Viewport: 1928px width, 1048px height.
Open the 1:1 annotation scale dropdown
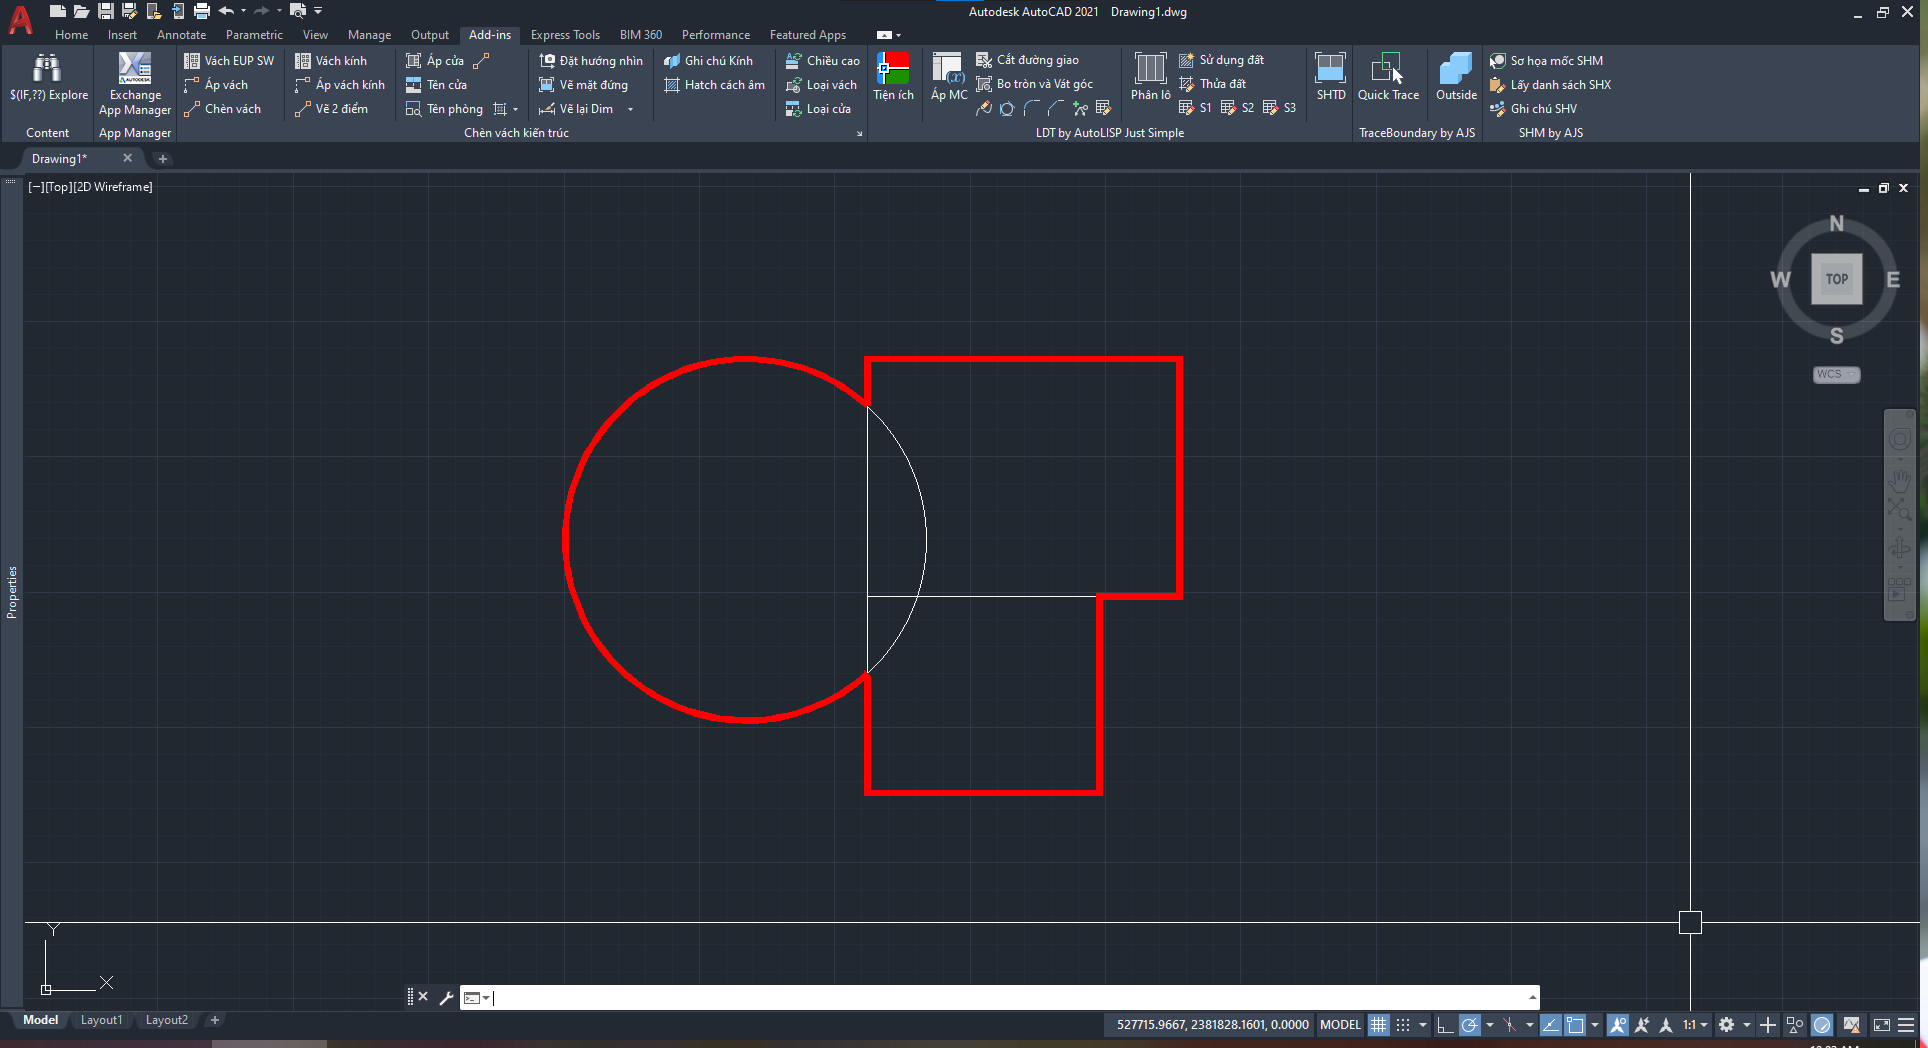1695,1025
